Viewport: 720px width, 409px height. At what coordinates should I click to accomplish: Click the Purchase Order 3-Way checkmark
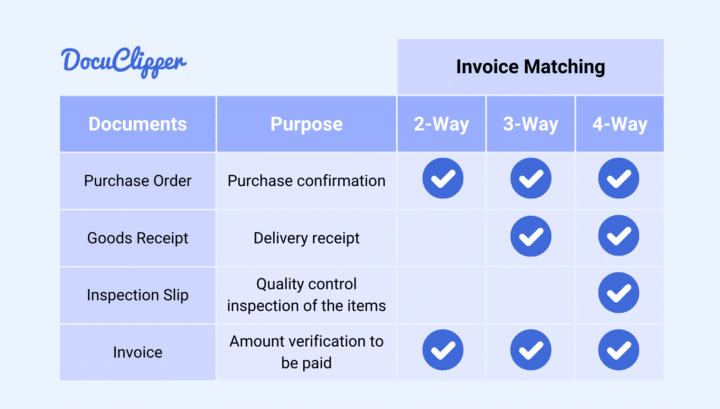click(x=531, y=178)
